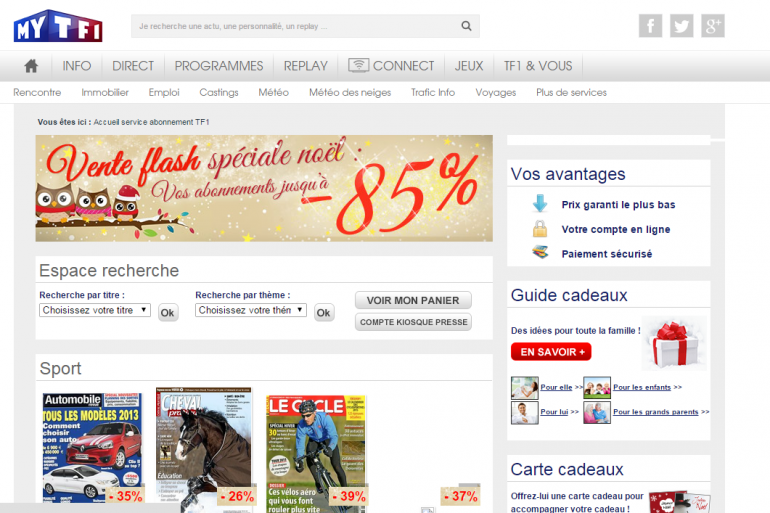The image size is (770, 513).
Task: Click the Connect wifi screen icon
Action: pos(358,65)
